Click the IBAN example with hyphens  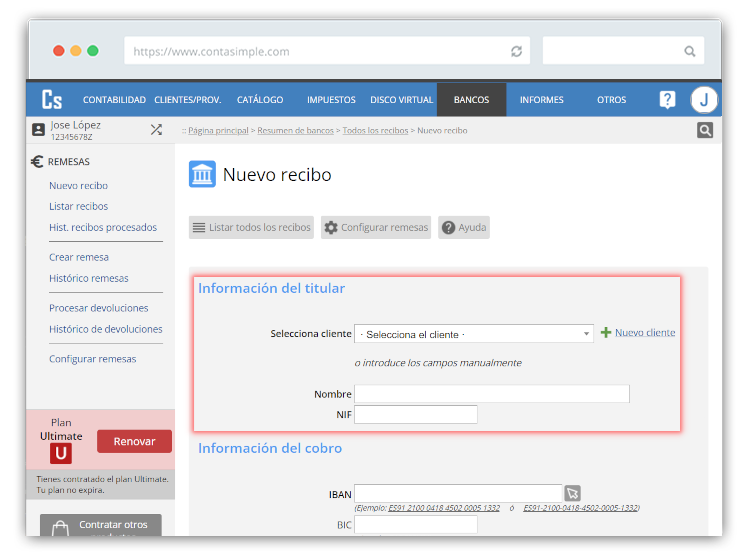(581, 508)
